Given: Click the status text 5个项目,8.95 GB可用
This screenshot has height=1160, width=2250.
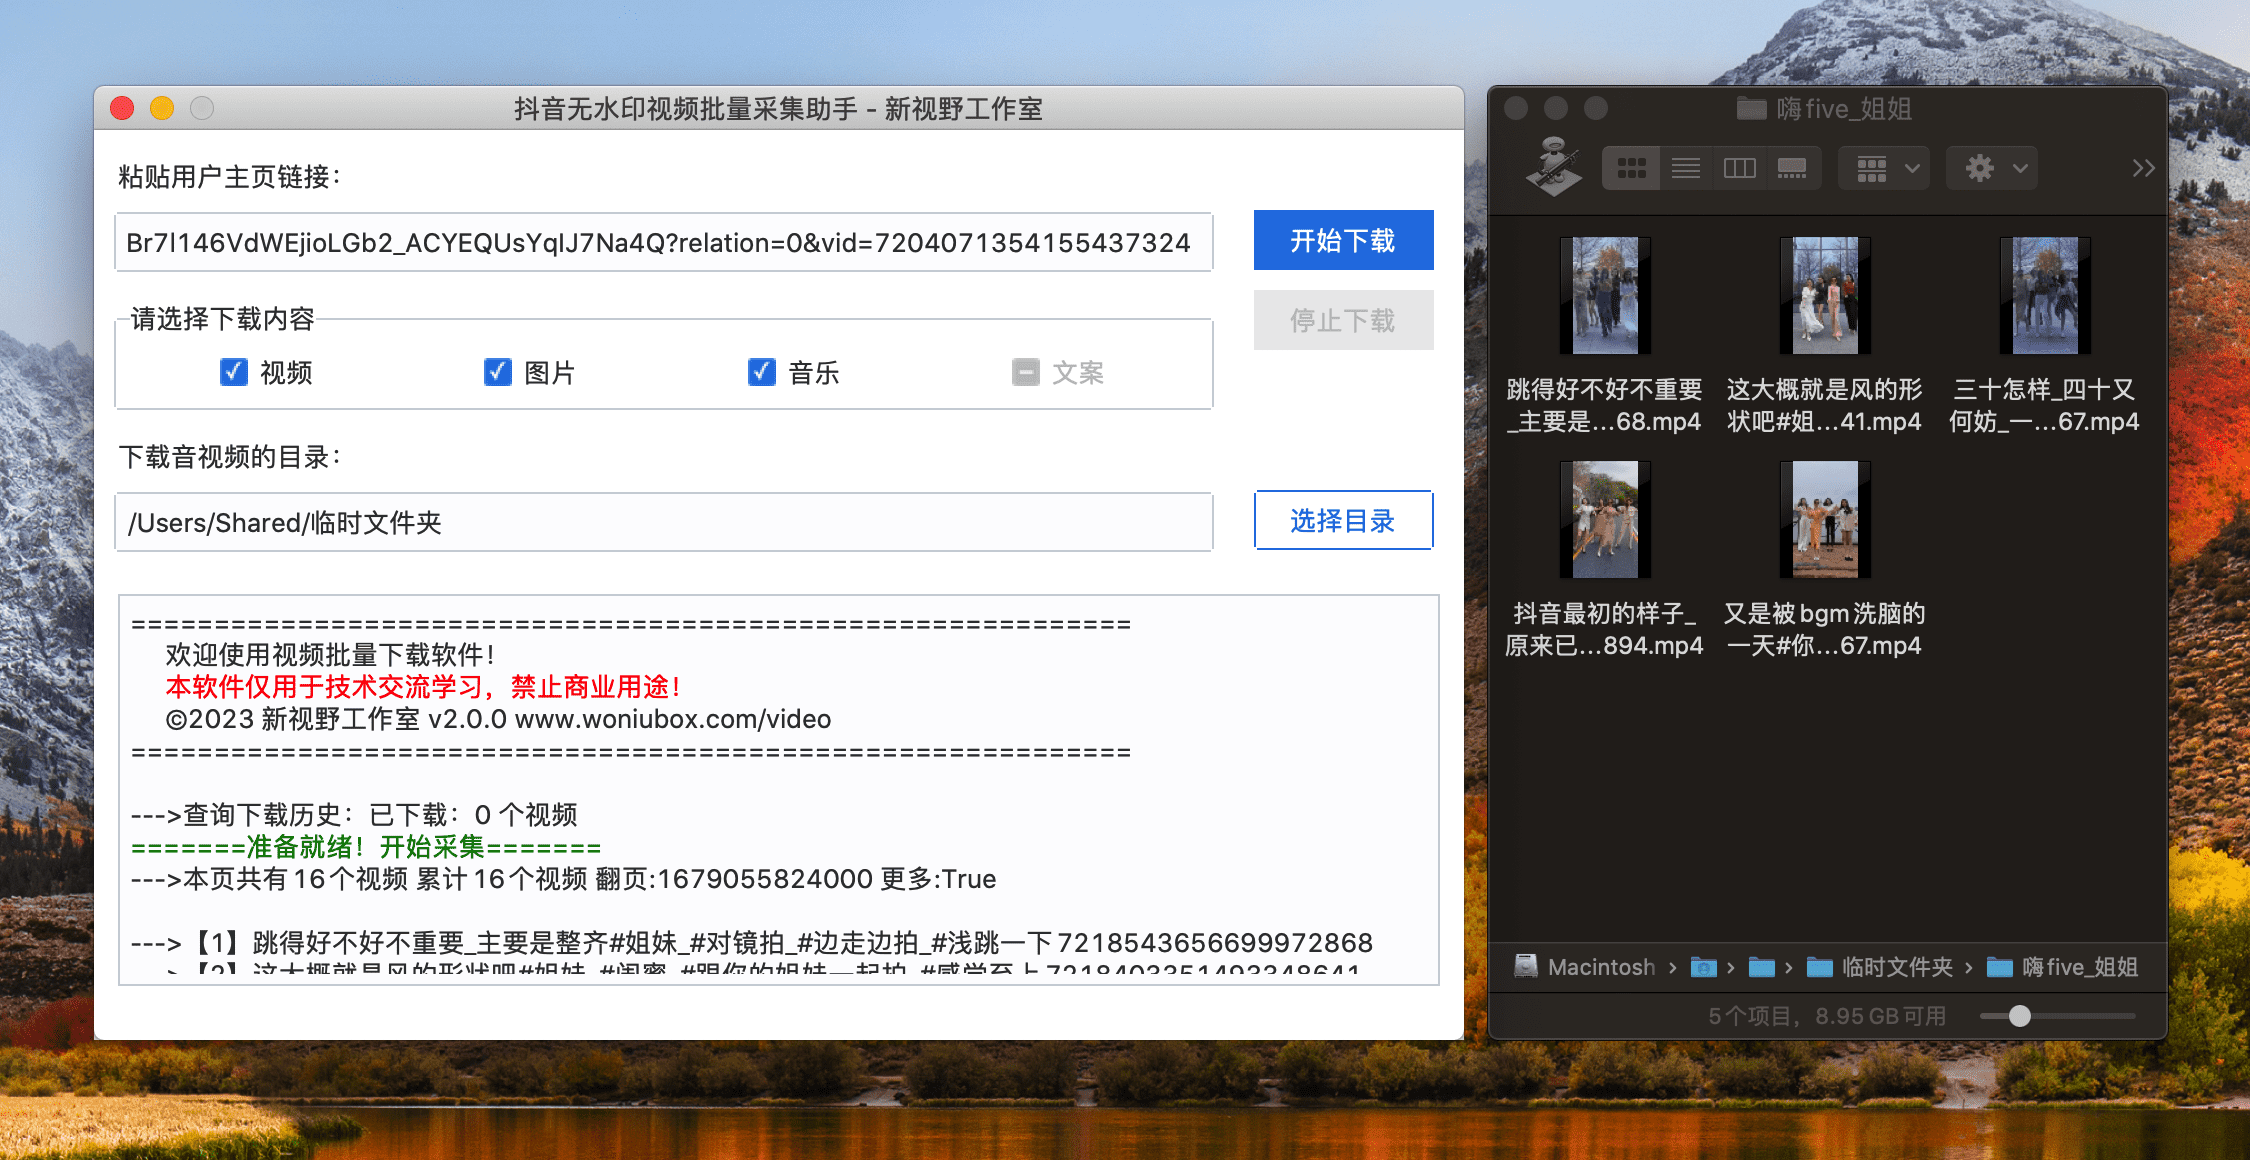Looking at the screenshot, I should pyautogui.click(x=1827, y=1016).
